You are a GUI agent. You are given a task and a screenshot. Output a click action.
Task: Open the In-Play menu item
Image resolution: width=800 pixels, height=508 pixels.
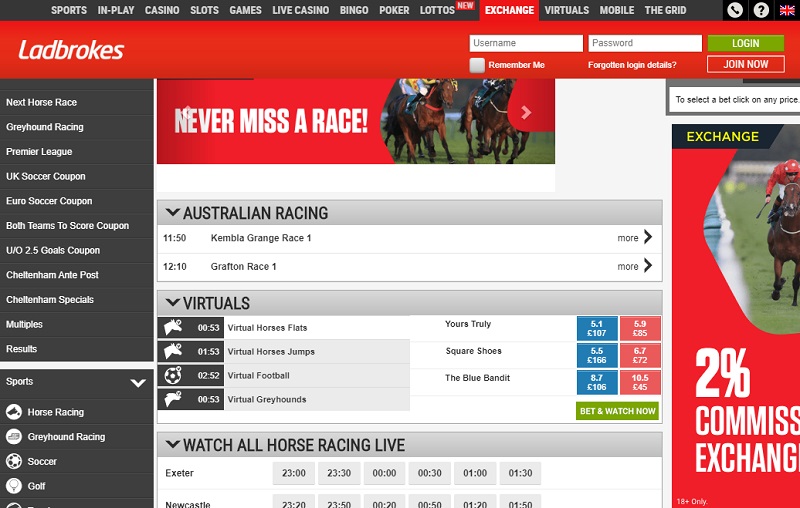click(116, 10)
